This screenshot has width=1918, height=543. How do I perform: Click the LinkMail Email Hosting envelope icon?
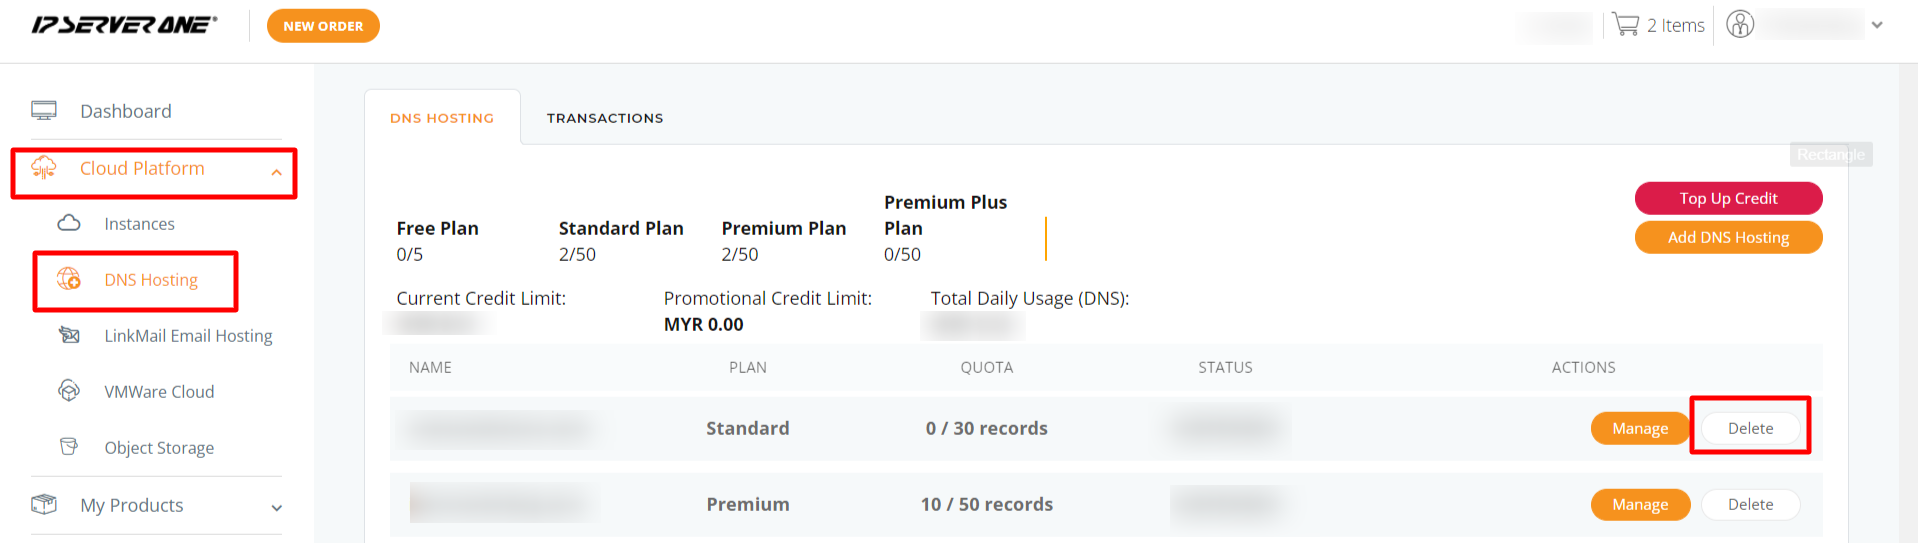click(69, 335)
